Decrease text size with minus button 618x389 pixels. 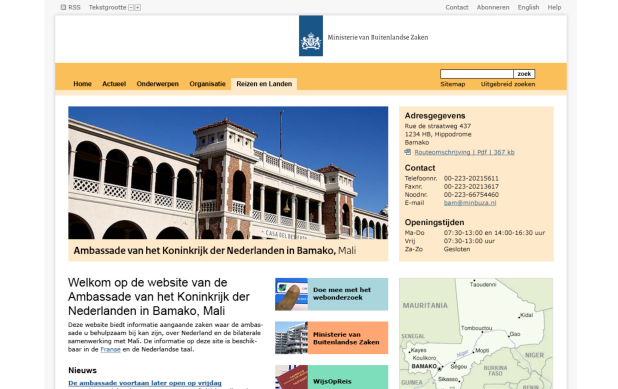(x=131, y=7)
